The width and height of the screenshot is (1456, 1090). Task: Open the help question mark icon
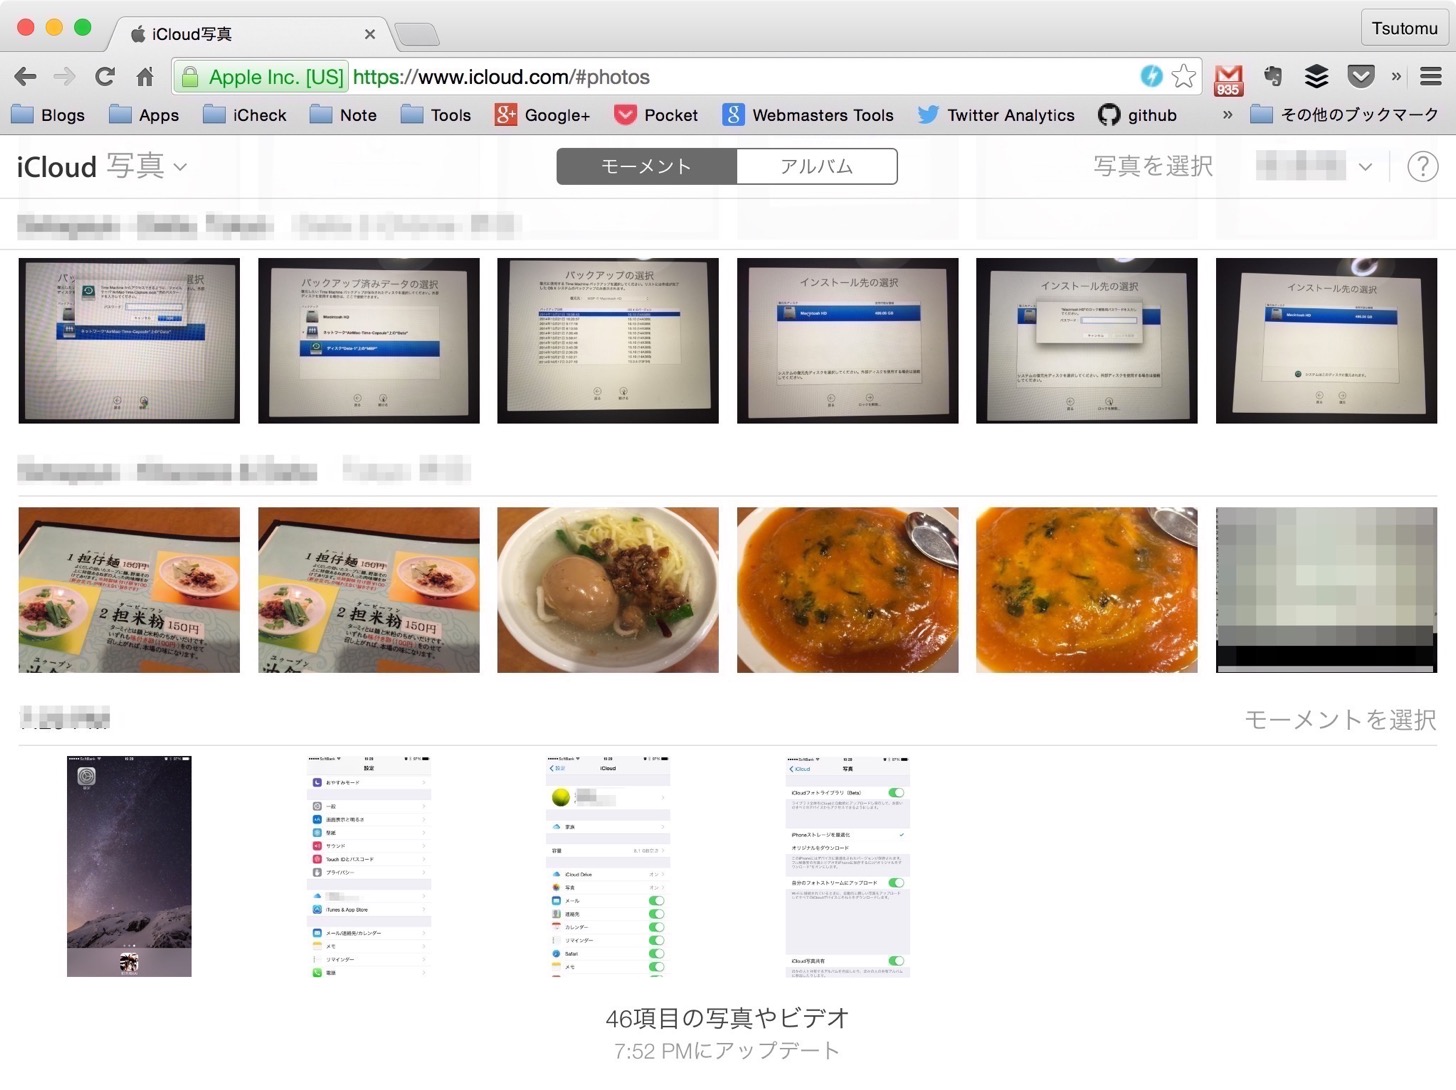[1422, 166]
